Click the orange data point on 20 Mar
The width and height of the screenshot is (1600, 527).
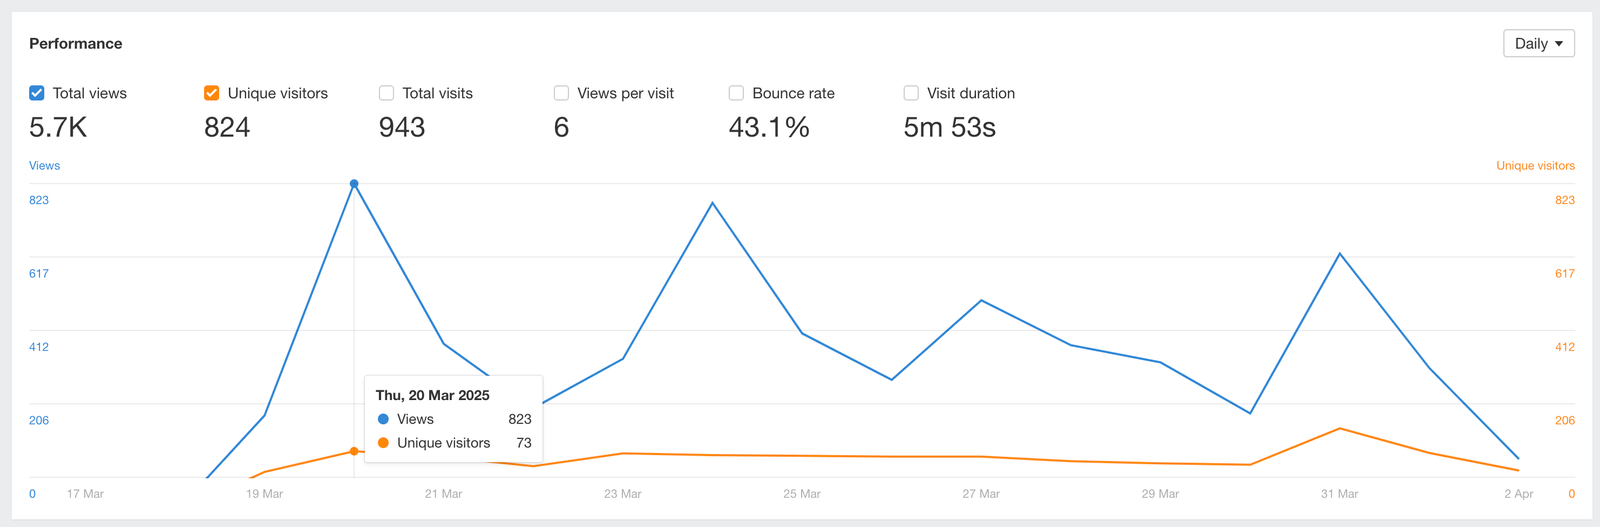coord(354,451)
